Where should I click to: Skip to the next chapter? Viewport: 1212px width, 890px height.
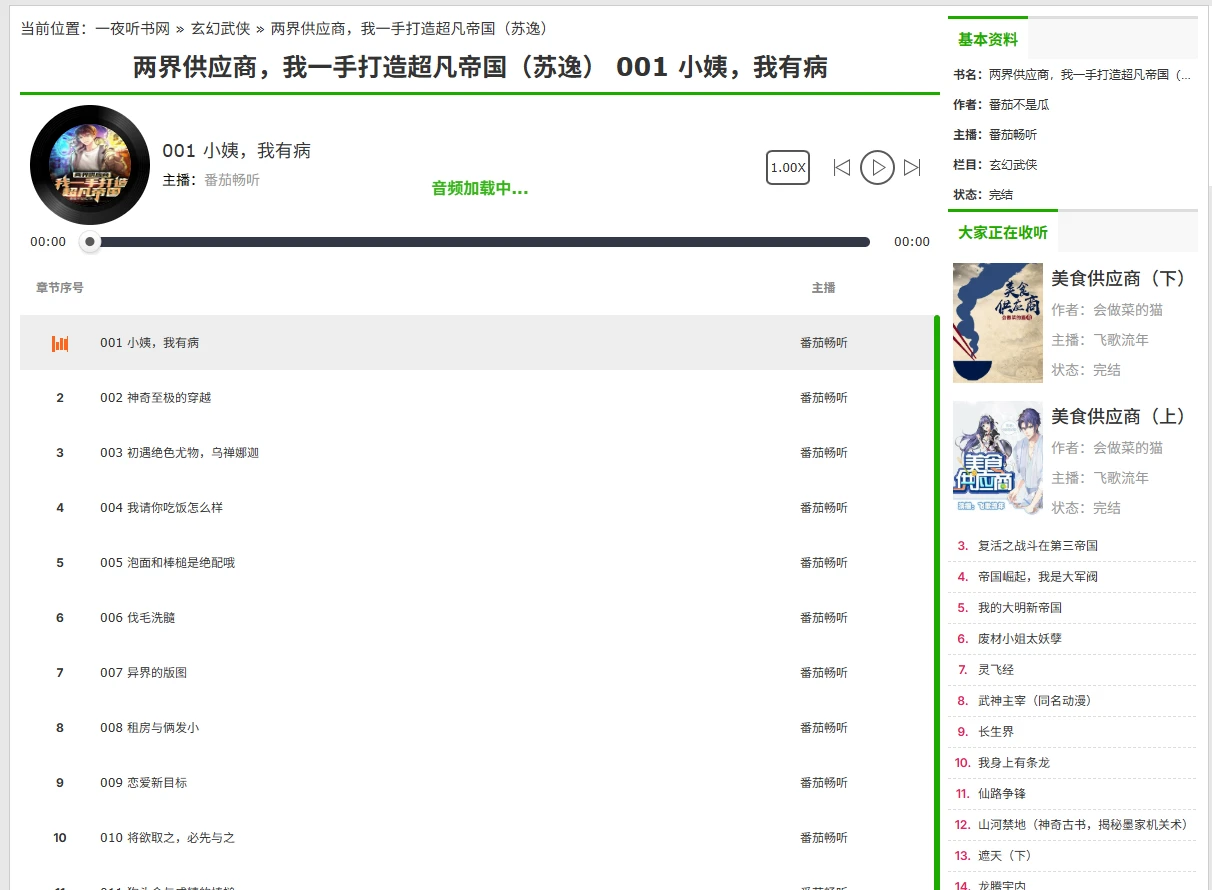[912, 168]
